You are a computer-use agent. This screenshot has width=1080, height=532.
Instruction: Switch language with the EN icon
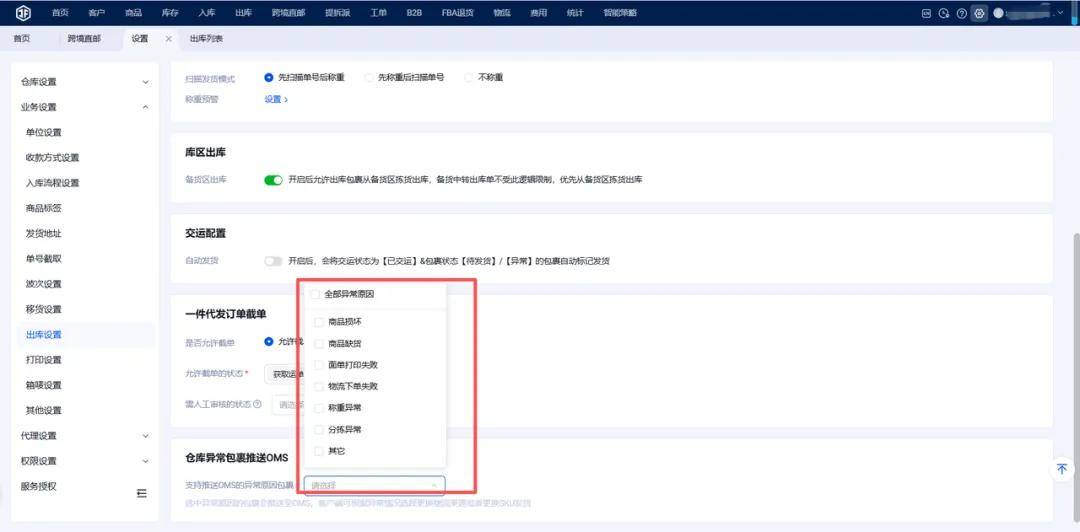928,13
